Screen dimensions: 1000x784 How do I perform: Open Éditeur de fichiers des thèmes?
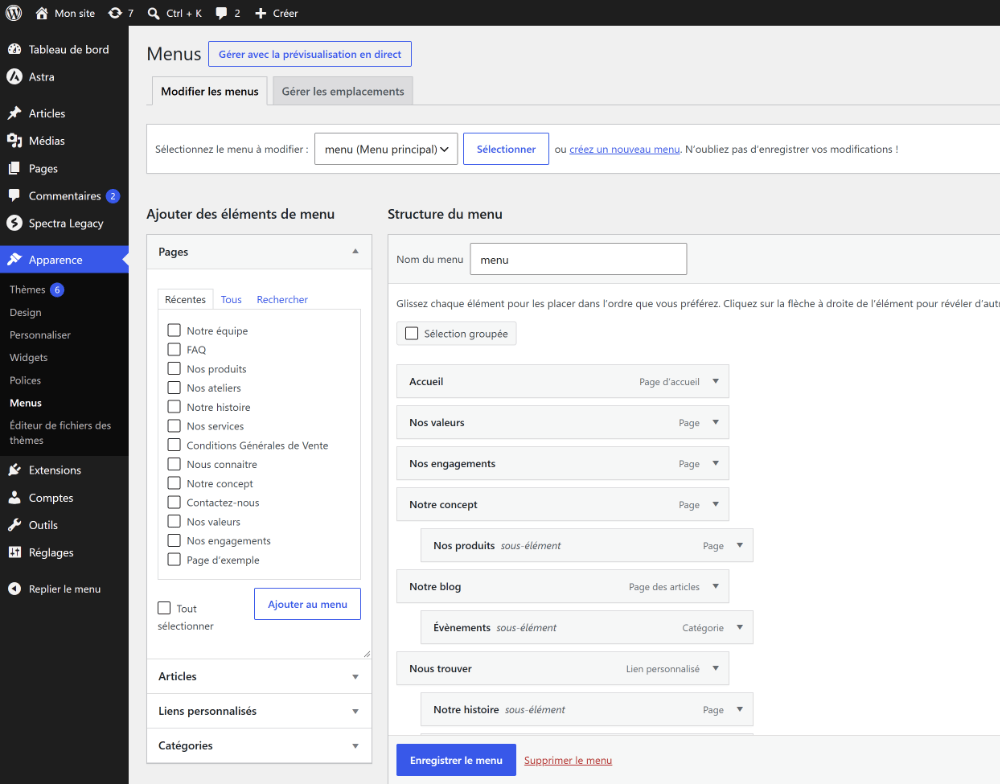[60, 433]
